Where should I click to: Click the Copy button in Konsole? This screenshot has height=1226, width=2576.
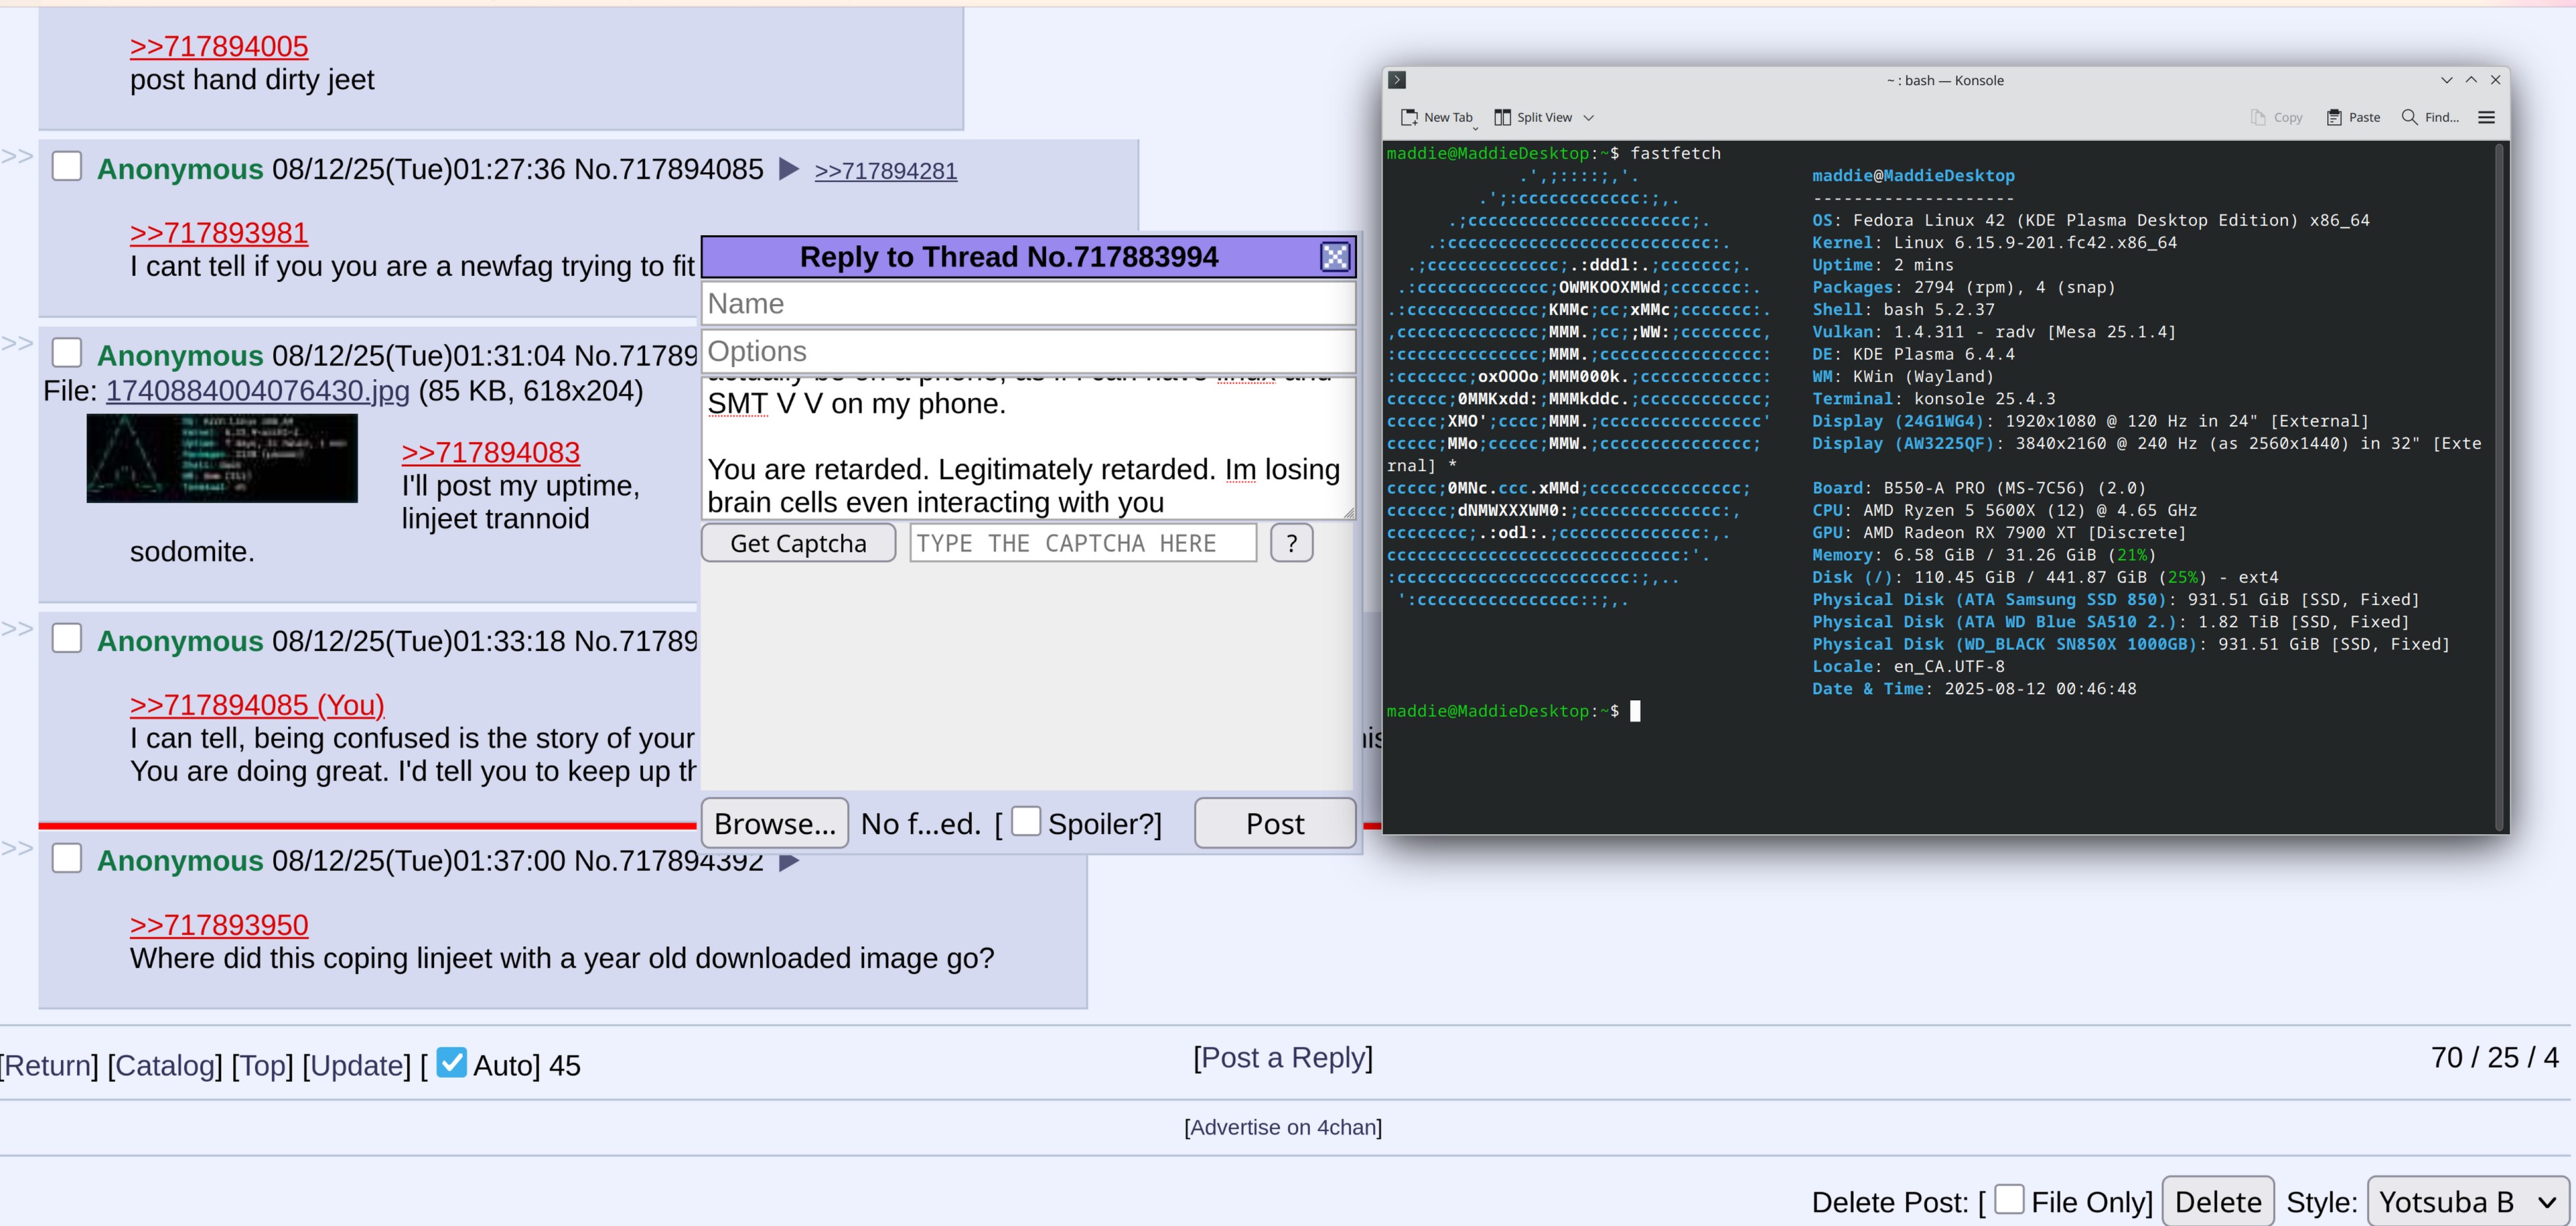coord(2276,117)
